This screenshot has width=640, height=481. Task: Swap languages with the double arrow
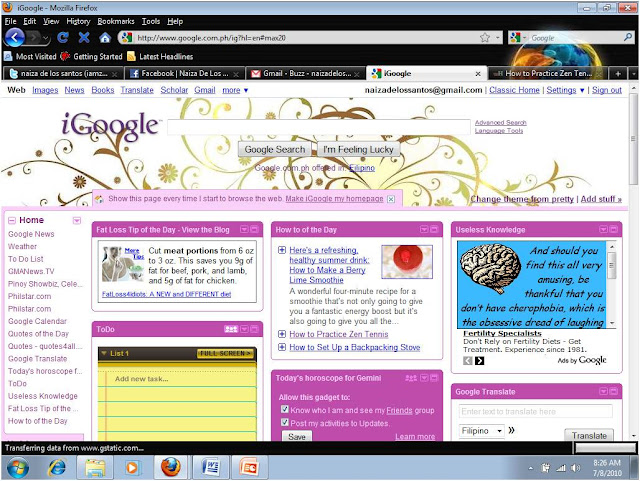[x=511, y=430]
